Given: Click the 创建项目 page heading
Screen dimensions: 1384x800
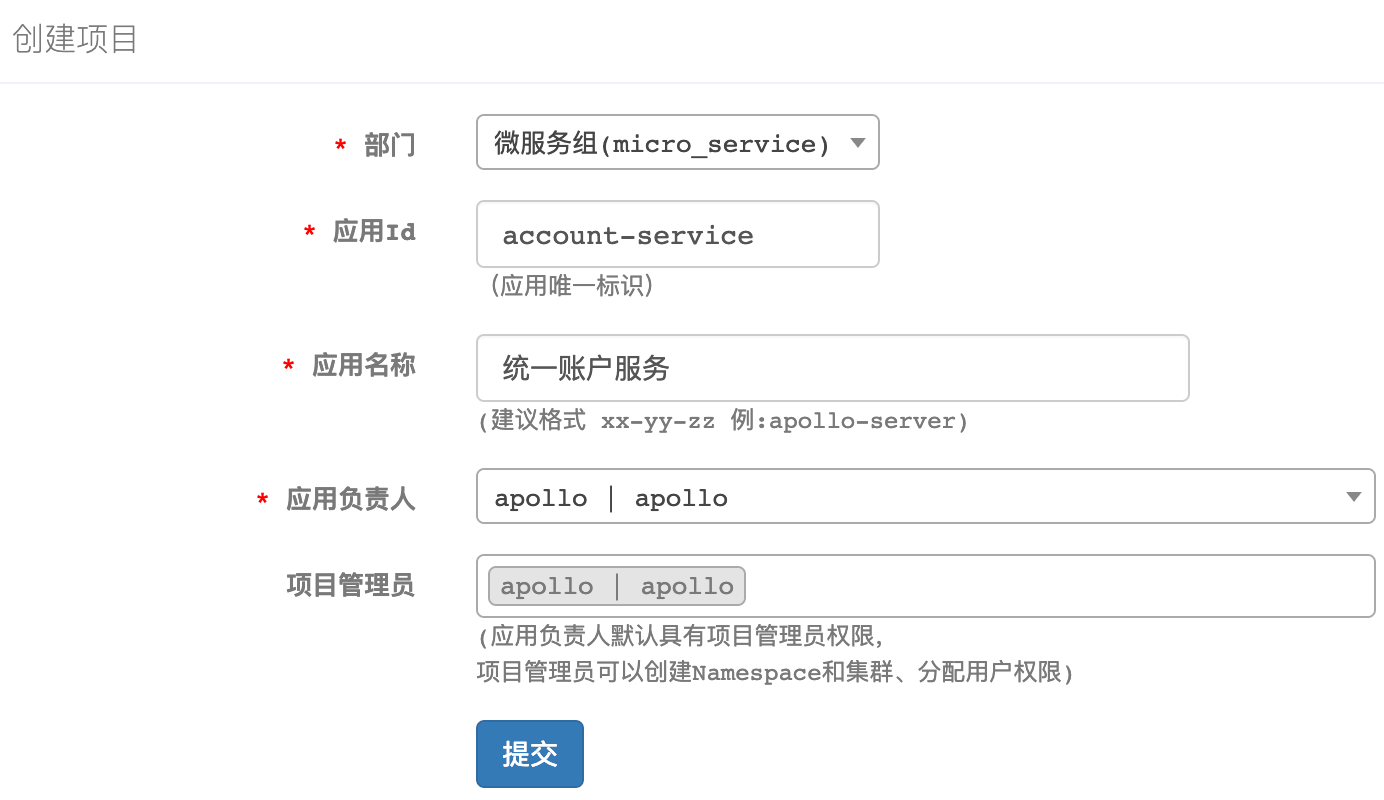Looking at the screenshot, I should click(75, 40).
